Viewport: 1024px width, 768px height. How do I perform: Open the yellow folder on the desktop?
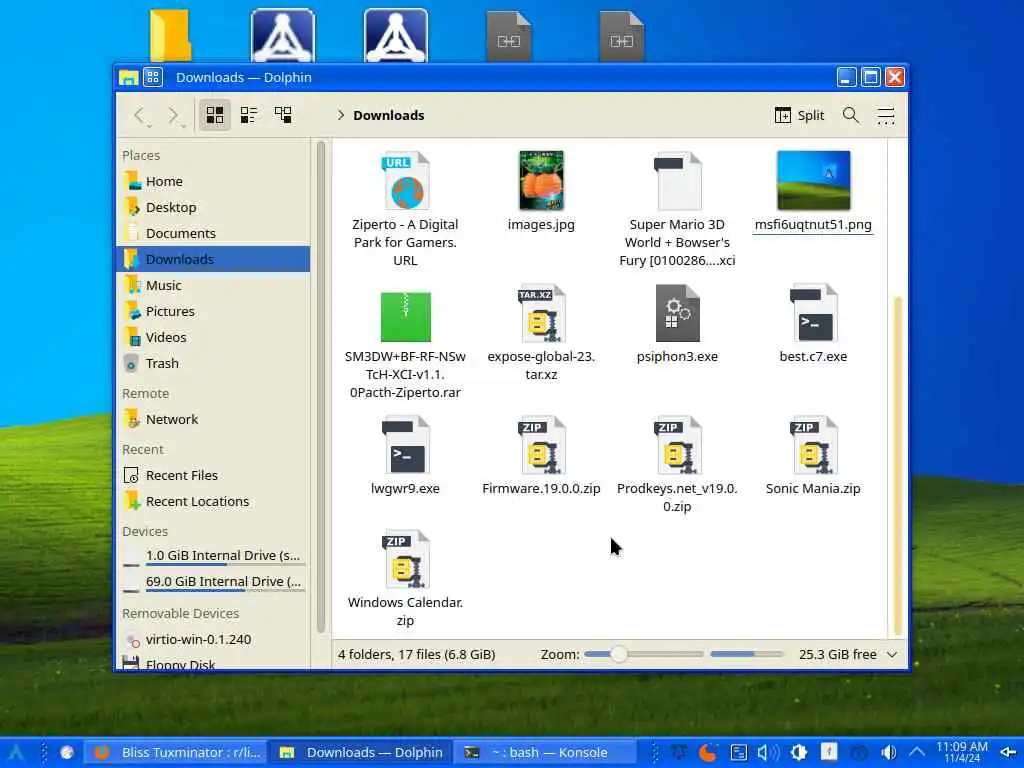point(170,35)
